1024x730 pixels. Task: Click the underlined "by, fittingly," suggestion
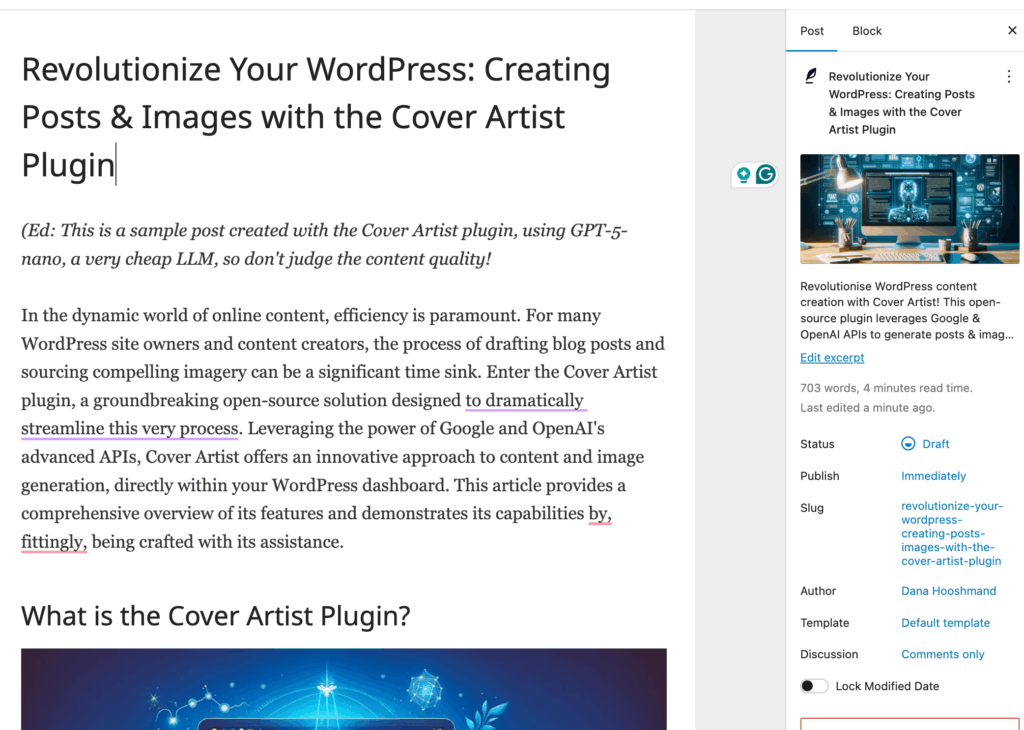click(x=54, y=543)
